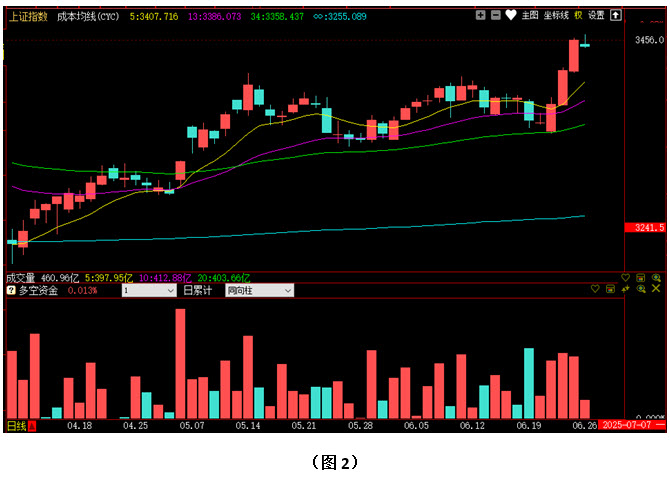Open the 主图 main chart menu
The width and height of the screenshot is (670, 481).
tap(530, 15)
